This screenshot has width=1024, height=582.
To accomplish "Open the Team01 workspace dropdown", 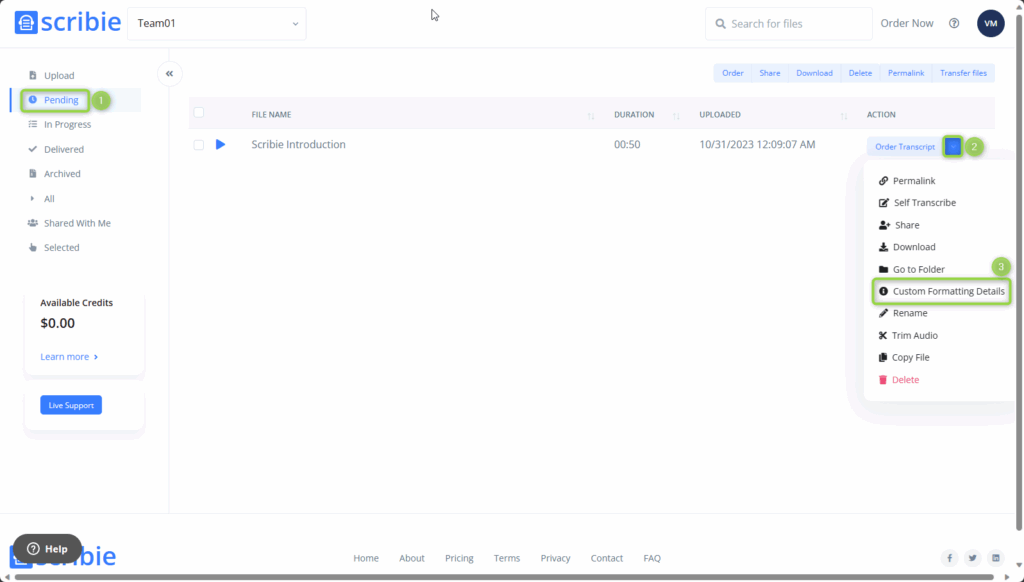I will [216, 23].
